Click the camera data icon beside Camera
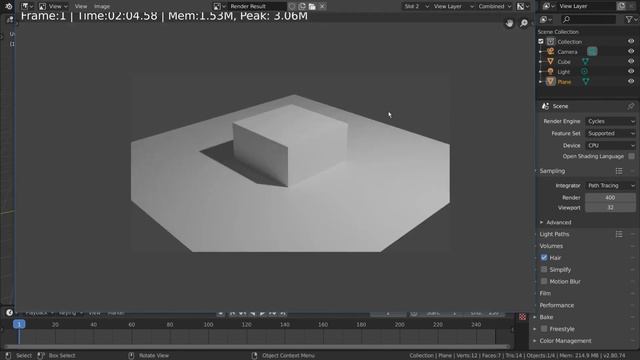This screenshot has height=360, width=640. (592, 51)
